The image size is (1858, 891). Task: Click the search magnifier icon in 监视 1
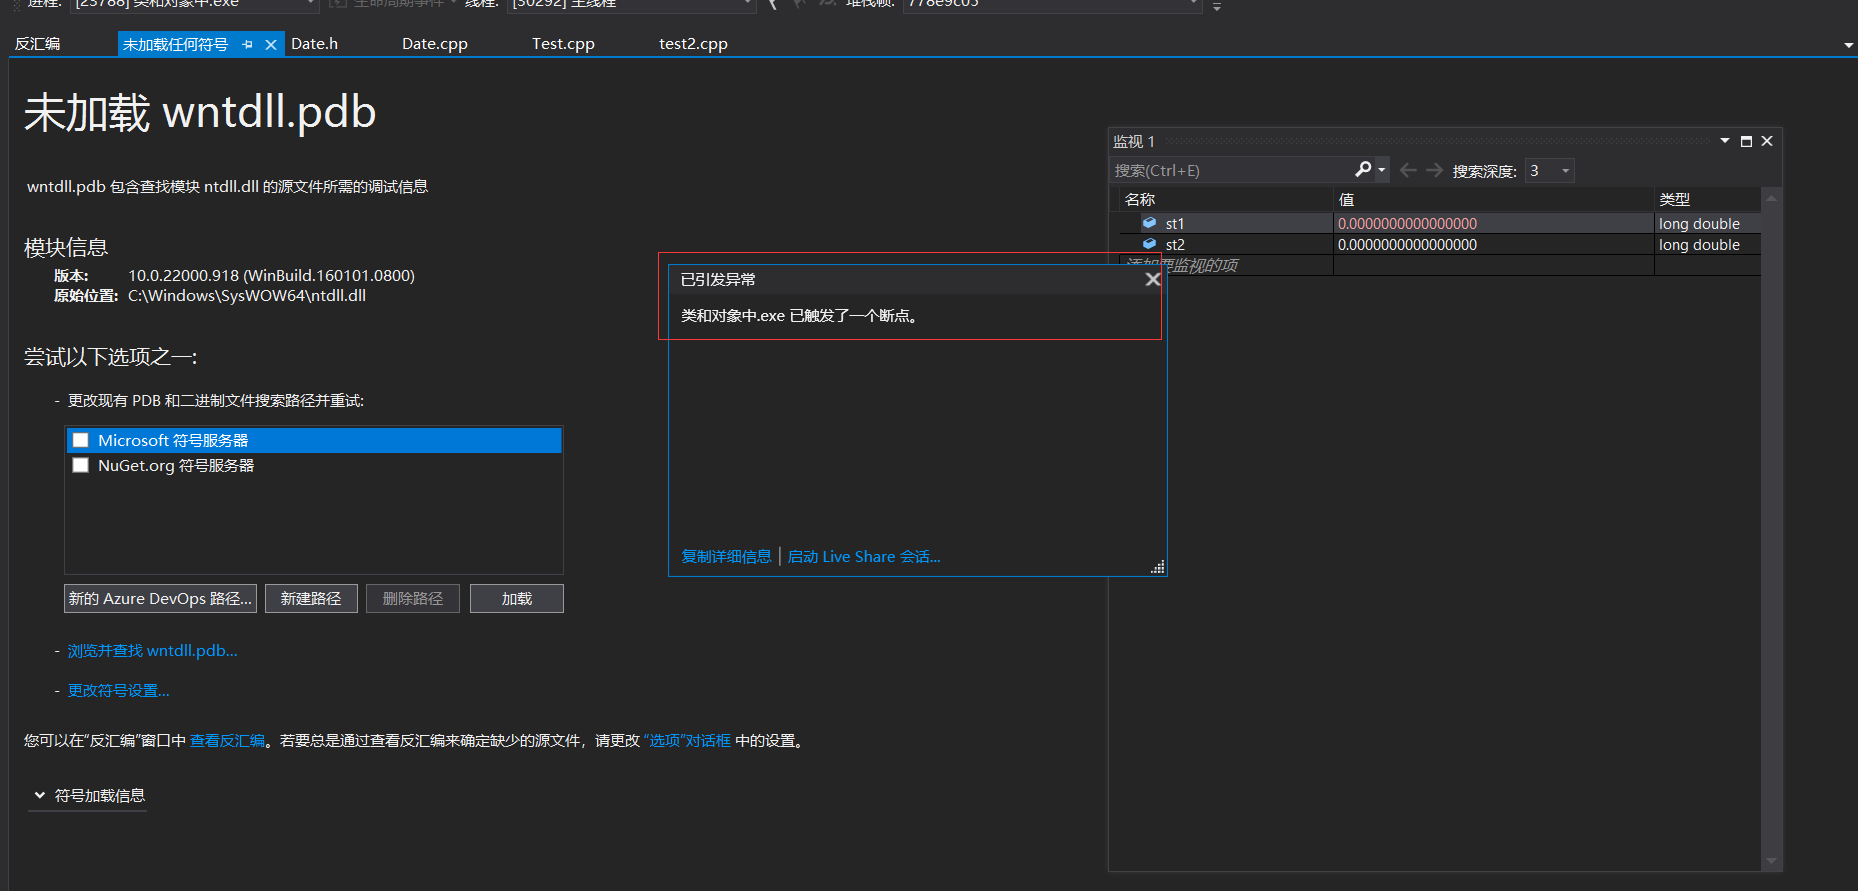[1363, 170]
